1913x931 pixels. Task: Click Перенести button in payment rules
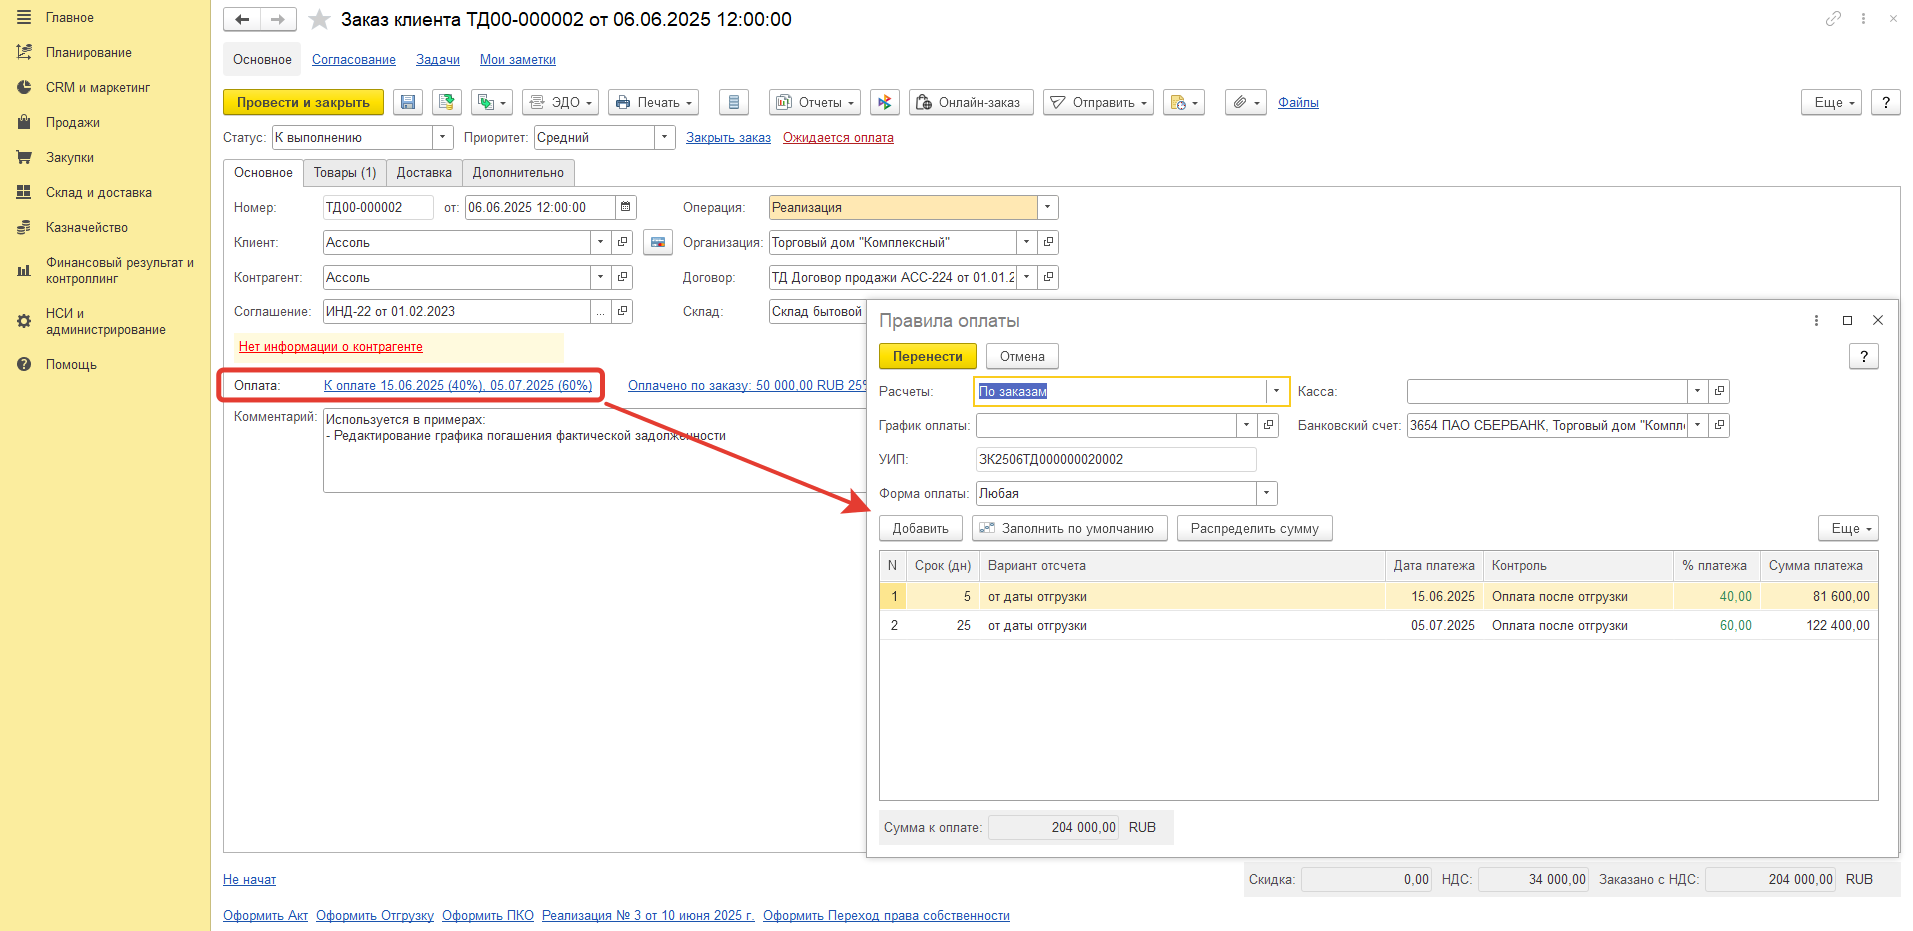(928, 356)
